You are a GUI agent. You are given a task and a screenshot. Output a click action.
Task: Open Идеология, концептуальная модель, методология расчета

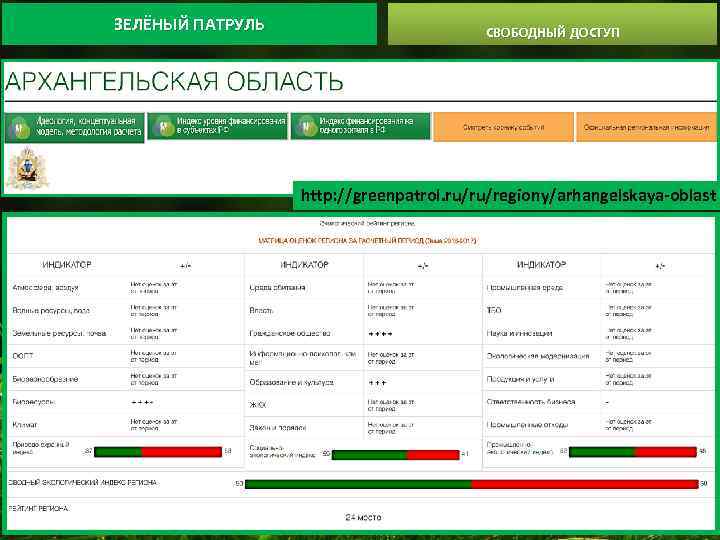click(x=75, y=127)
